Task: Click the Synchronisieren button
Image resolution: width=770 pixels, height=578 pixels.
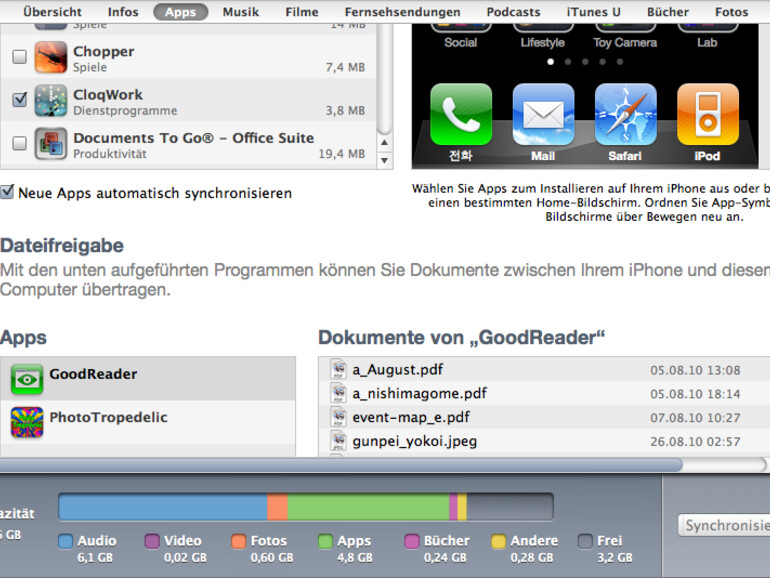Action: 724,525
